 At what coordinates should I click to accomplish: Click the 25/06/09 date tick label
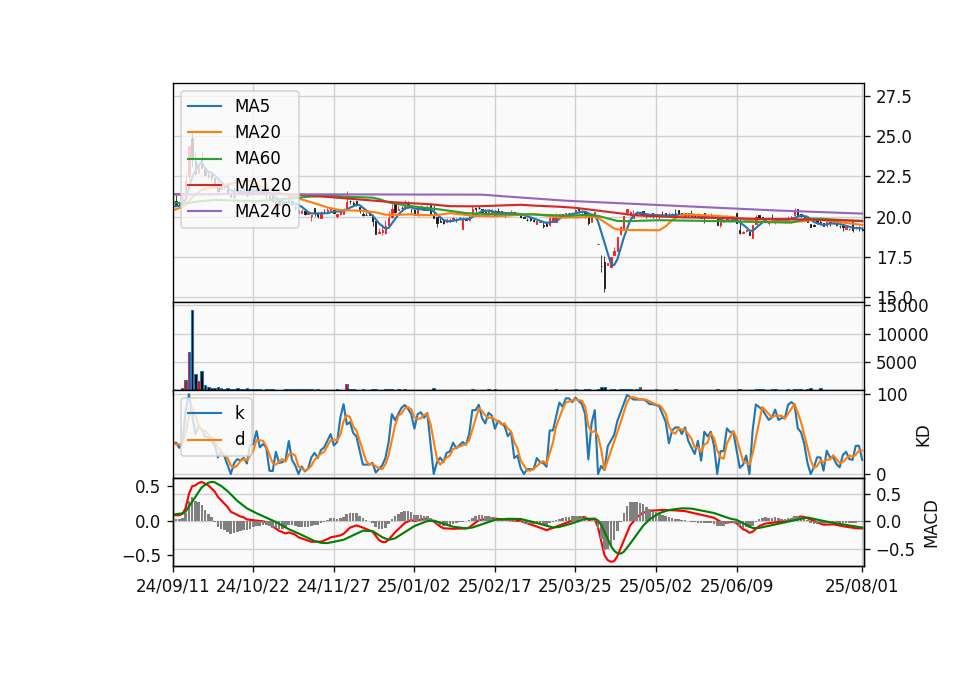pos(737,586)
